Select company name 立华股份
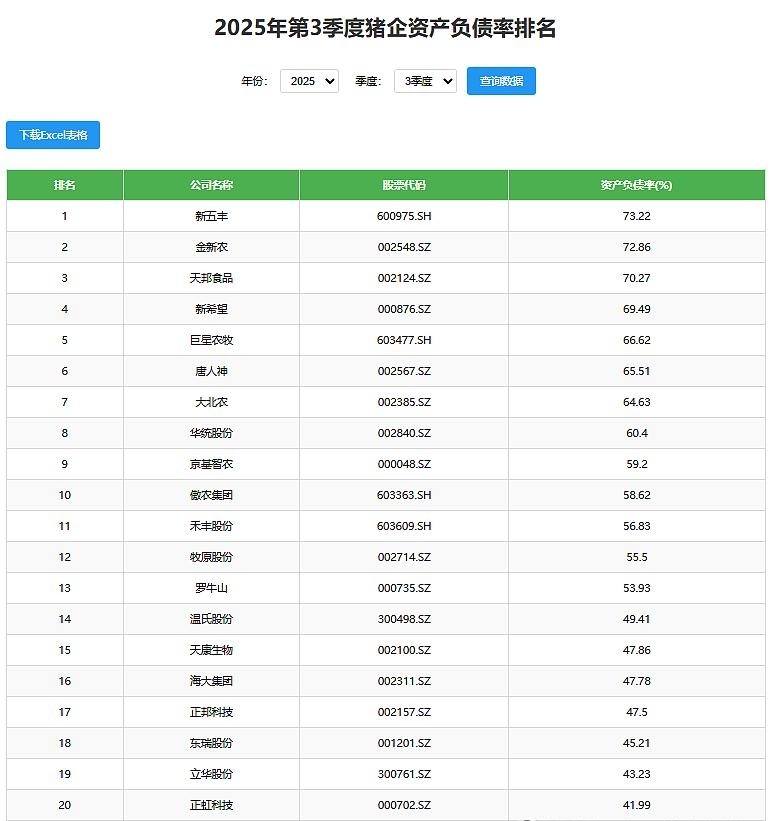Screen dimensions: 771x821 pyautogui.click(x=211, y=774)
